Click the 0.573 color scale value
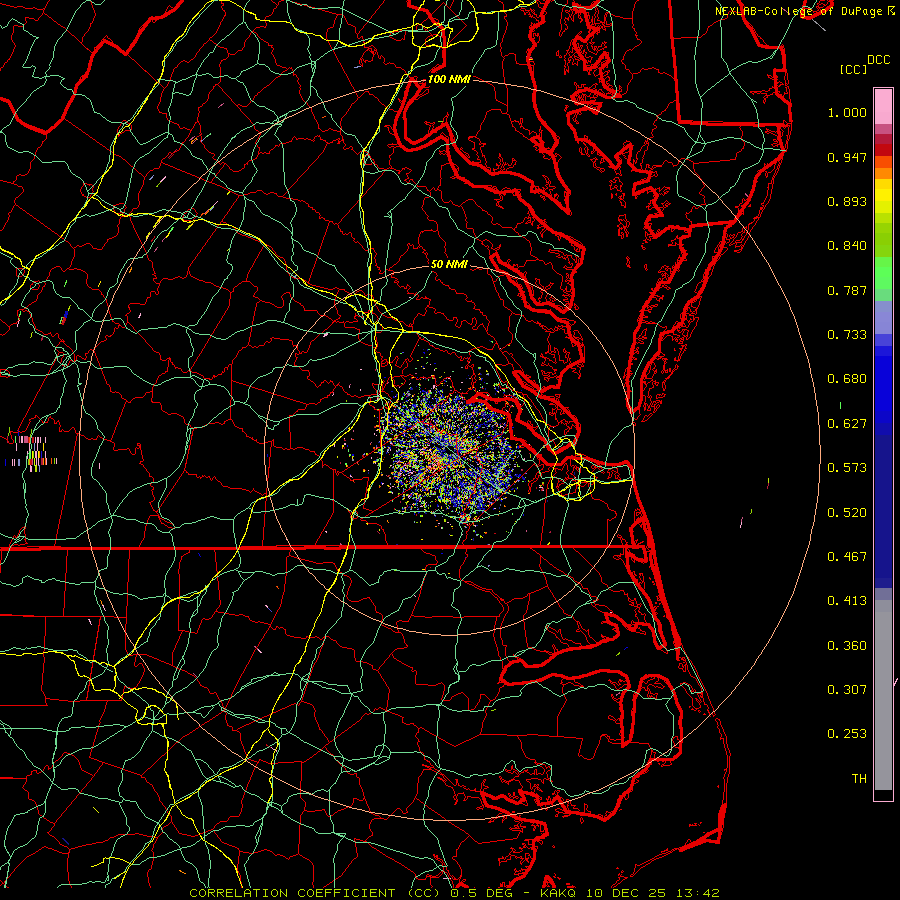Image resolution: width=900 pixels, height=900 pixels. [847, 468]
